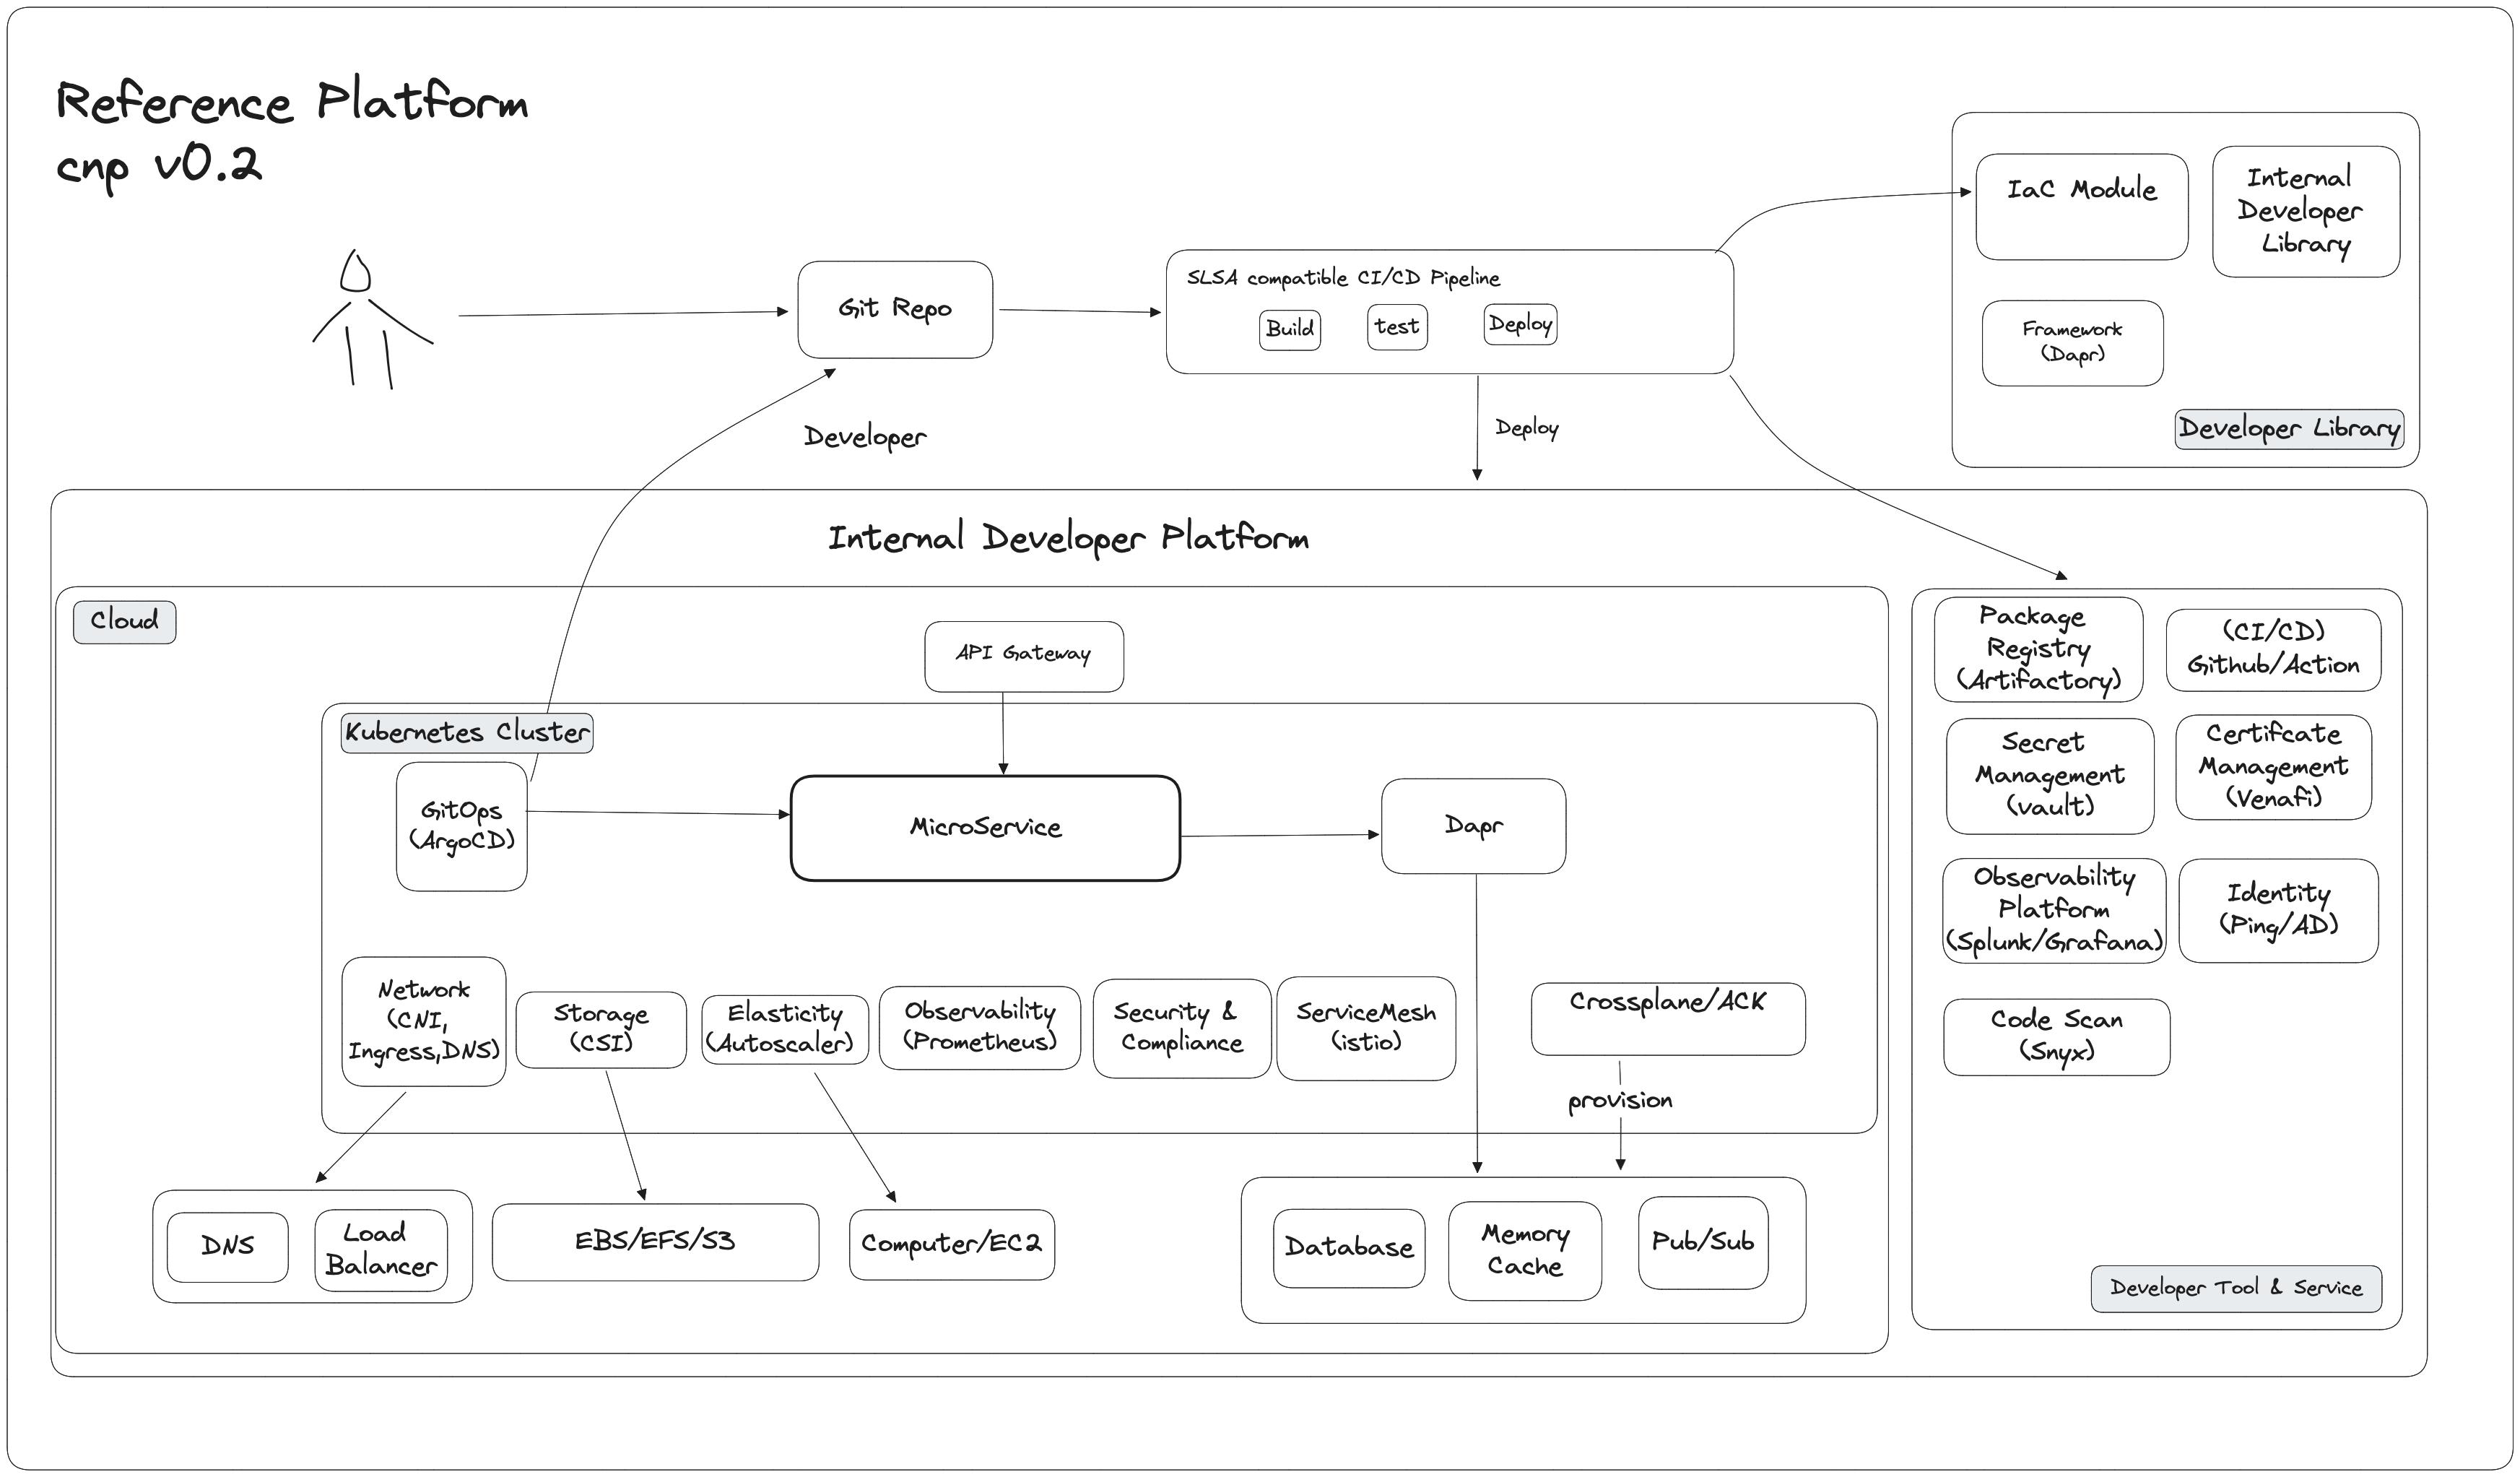This screenshot has width=2520, height=1477.
Task: Select the Git Repo box
Action: pos(895,309)
